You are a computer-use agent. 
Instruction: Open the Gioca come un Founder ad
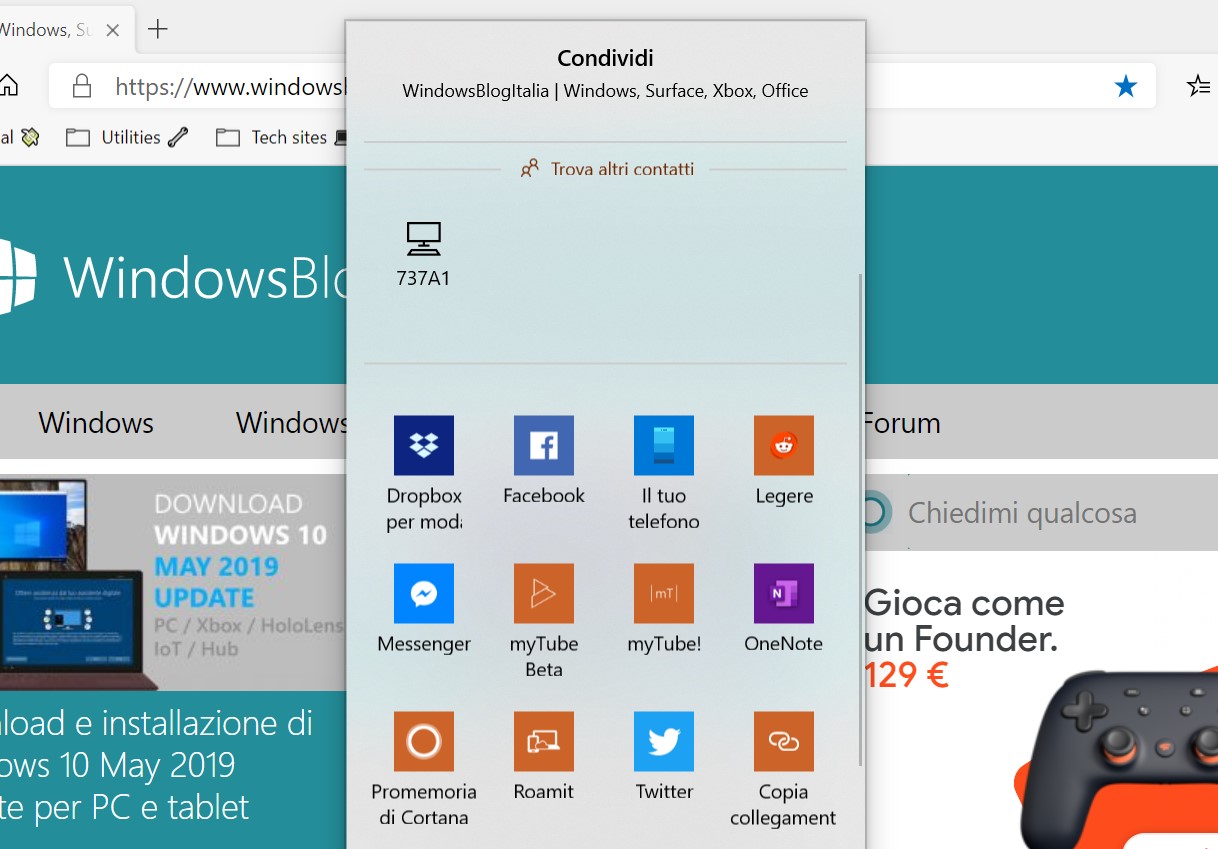(x=1042, y=700)
